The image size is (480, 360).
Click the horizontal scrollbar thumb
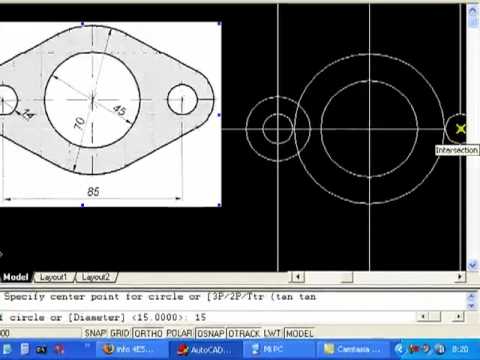[x=346, y=277]
